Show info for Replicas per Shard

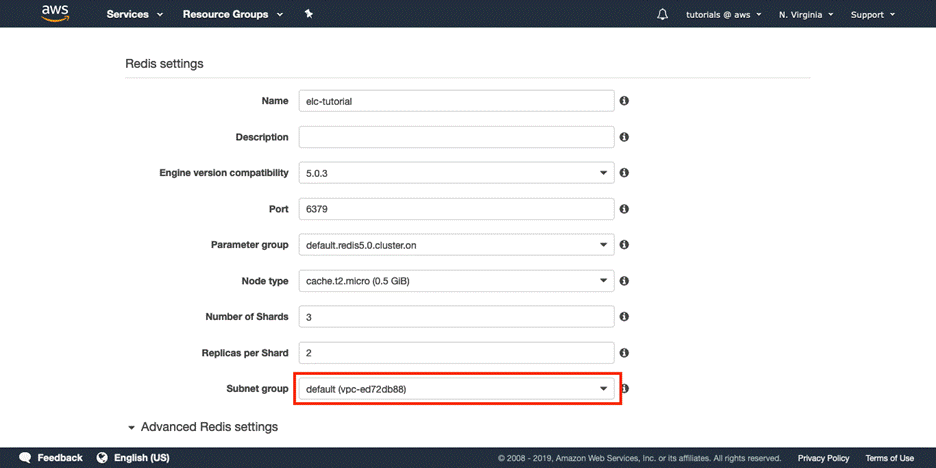[624, 353]
